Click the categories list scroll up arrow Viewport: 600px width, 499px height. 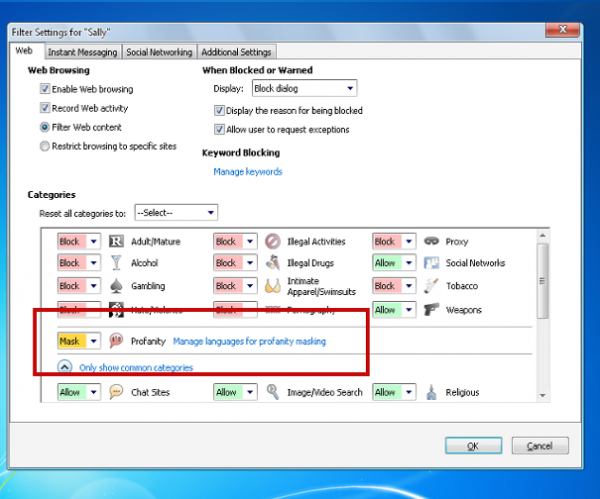tap(543, 235)
